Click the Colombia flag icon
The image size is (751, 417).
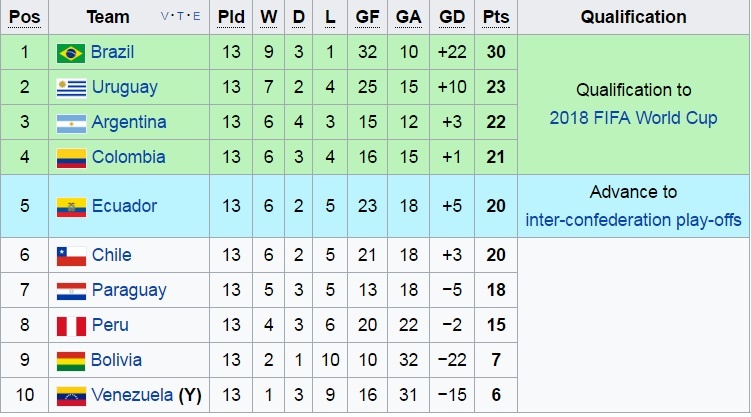70,157
